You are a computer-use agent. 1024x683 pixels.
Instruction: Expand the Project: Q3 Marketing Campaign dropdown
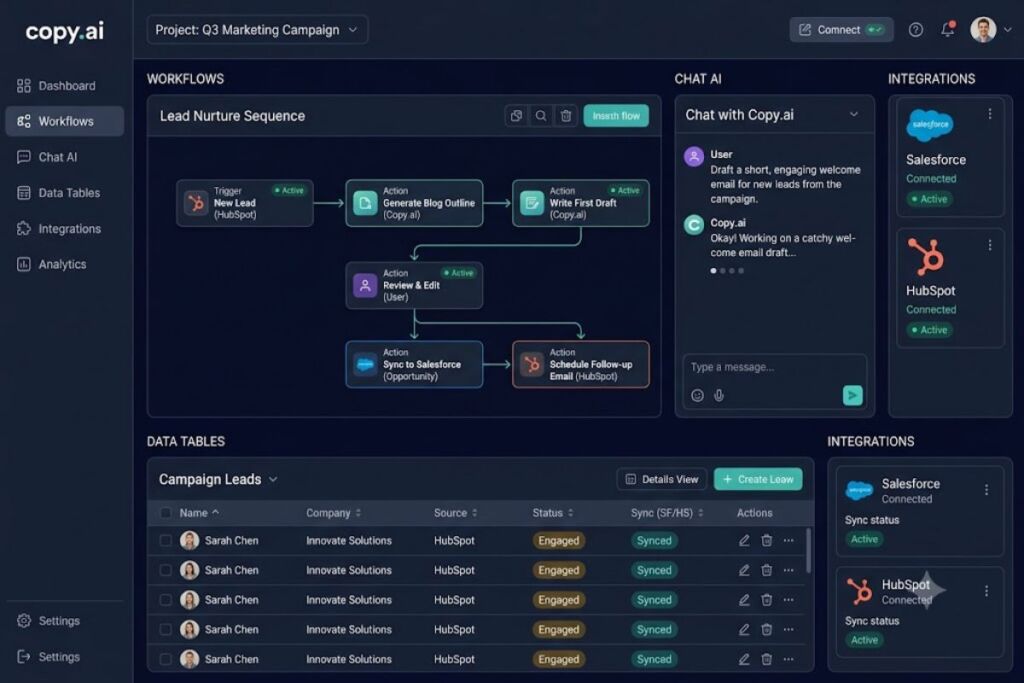point(257,30)
